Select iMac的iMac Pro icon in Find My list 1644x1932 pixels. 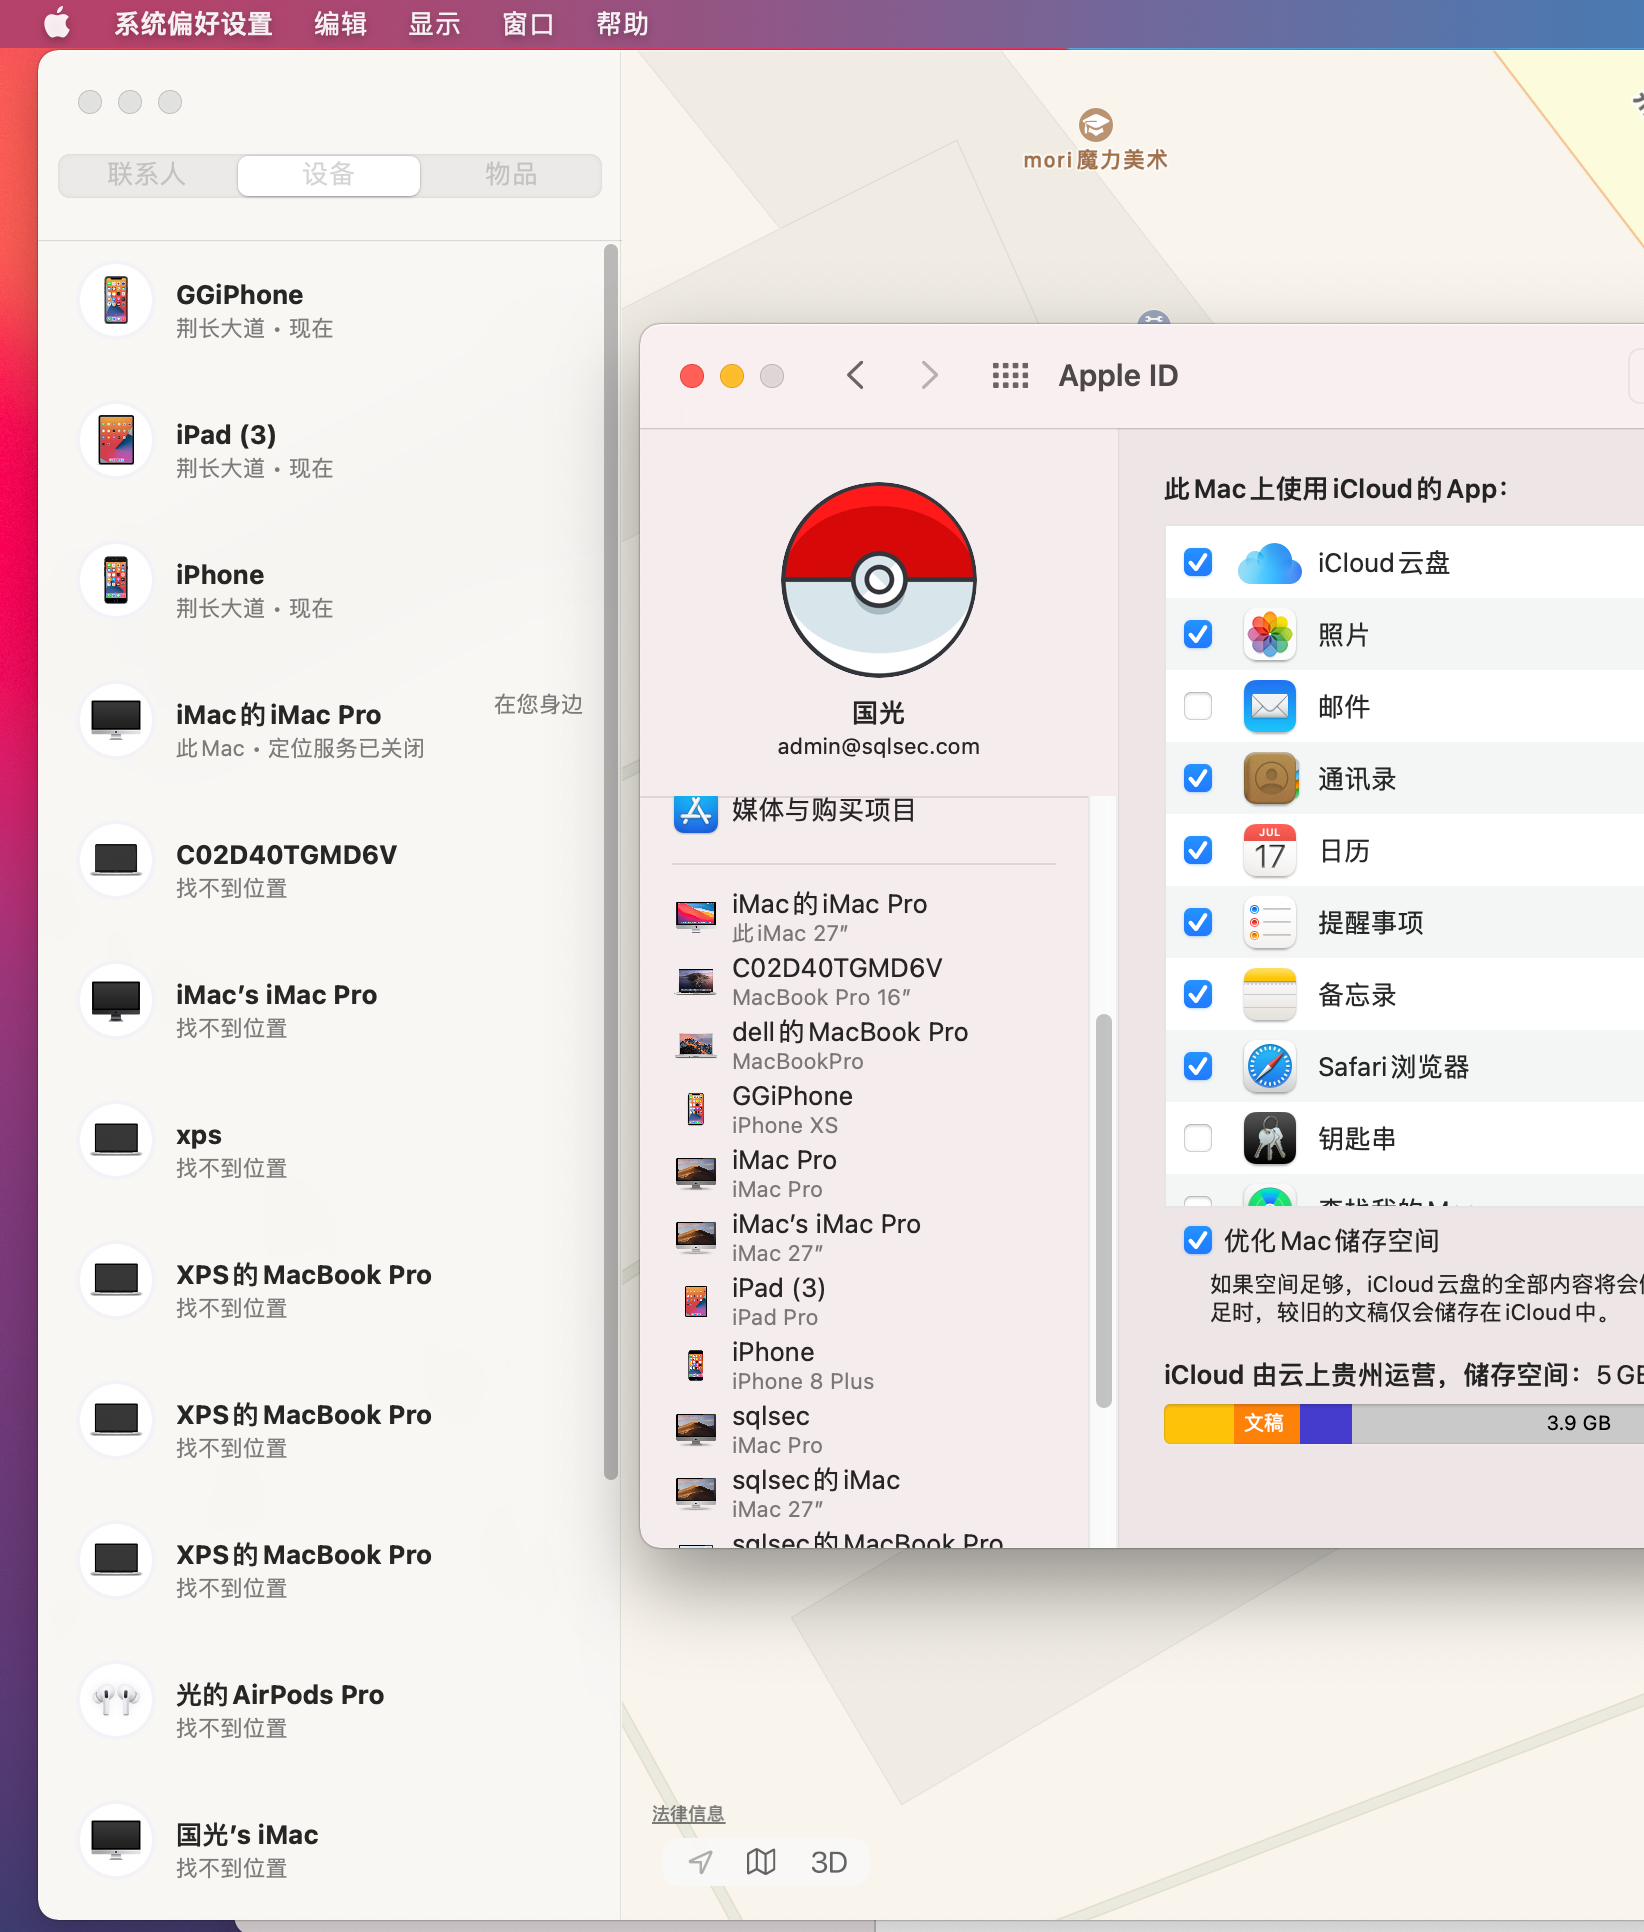coord(116,720)
